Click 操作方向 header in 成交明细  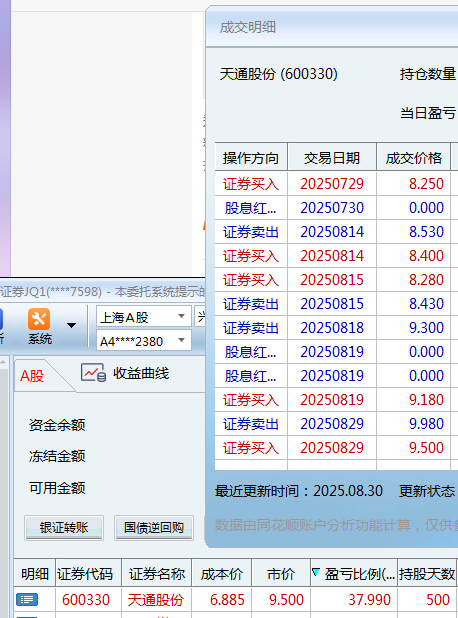pyautogui.click(x=251, y=158)
